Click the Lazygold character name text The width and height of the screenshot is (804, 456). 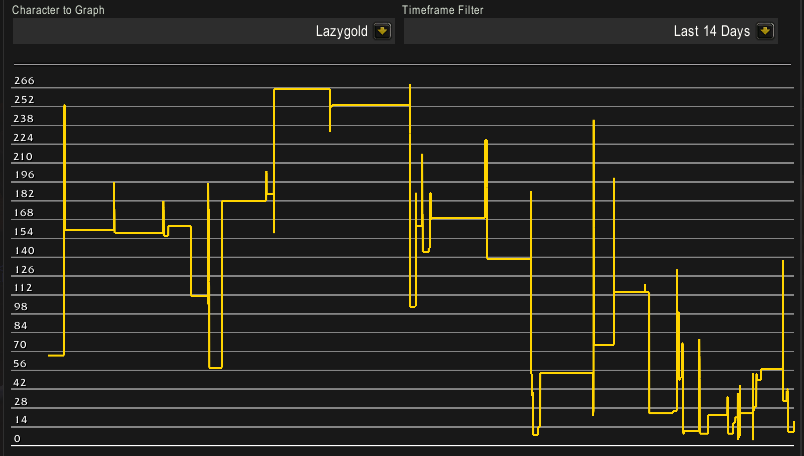[341, 32]
